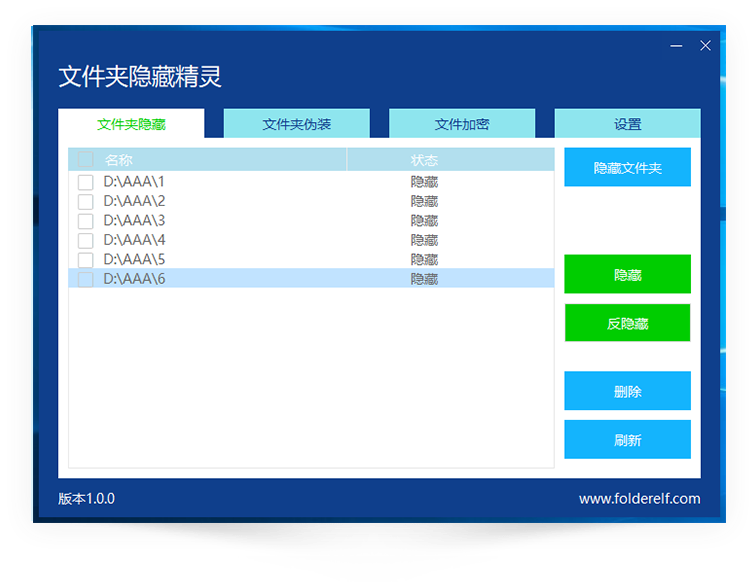Select the row text D:\AAA\5

point(134,259)
